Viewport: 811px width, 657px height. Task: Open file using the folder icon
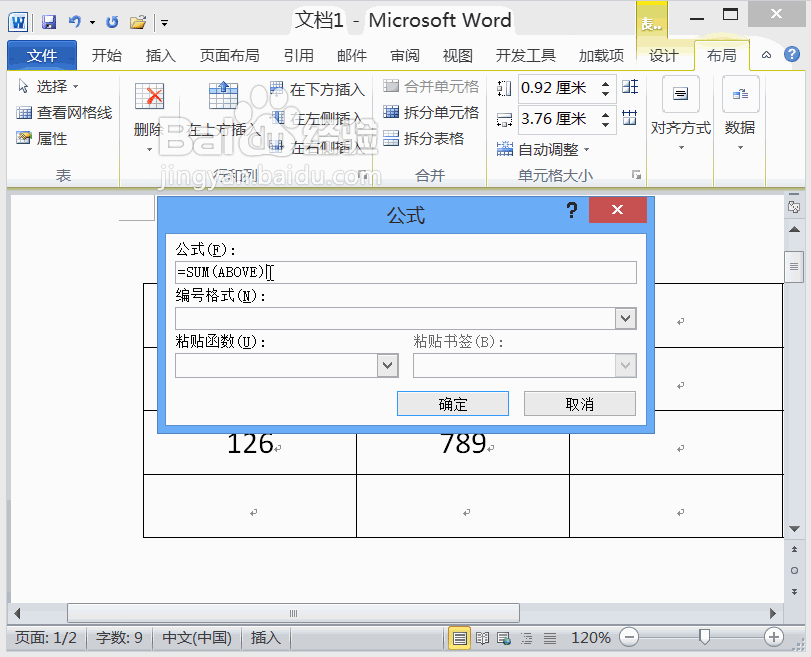[138, 22]
